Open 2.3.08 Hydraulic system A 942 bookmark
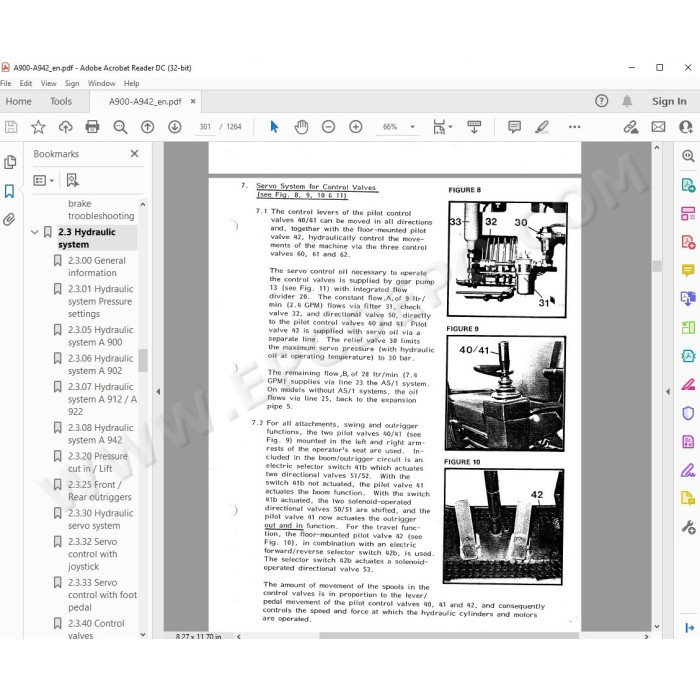The image size is (700, 700). click(101, 434)
